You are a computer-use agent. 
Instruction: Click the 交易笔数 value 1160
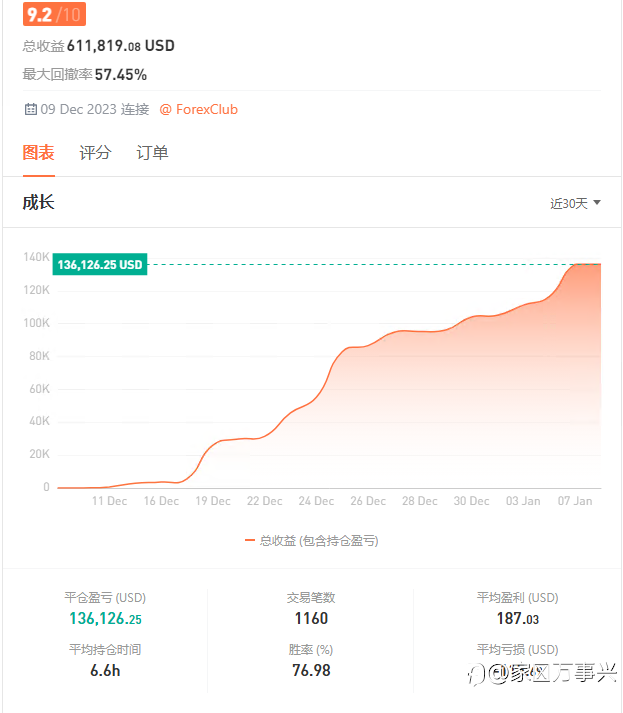[311, 619]
